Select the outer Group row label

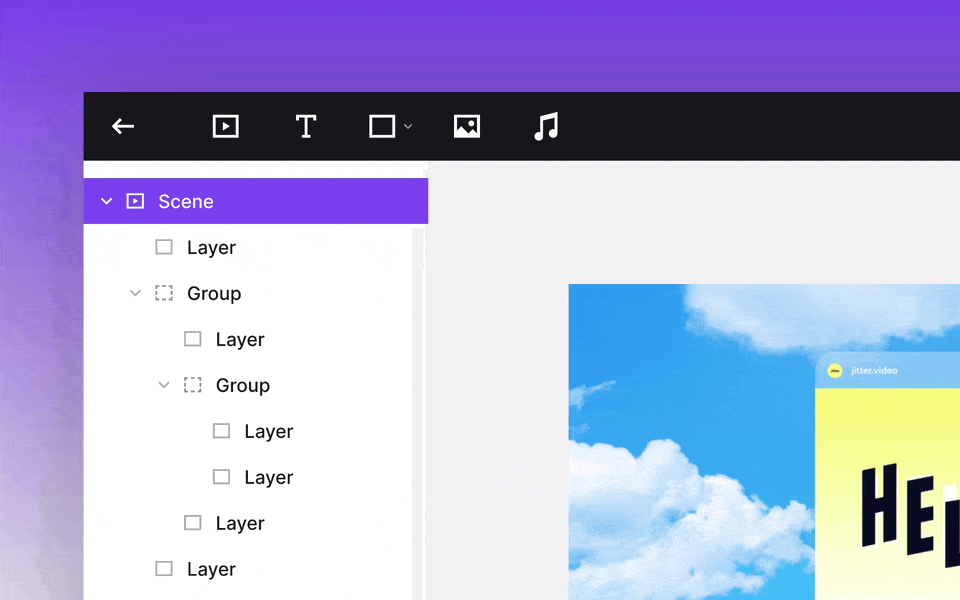point(214,293)
